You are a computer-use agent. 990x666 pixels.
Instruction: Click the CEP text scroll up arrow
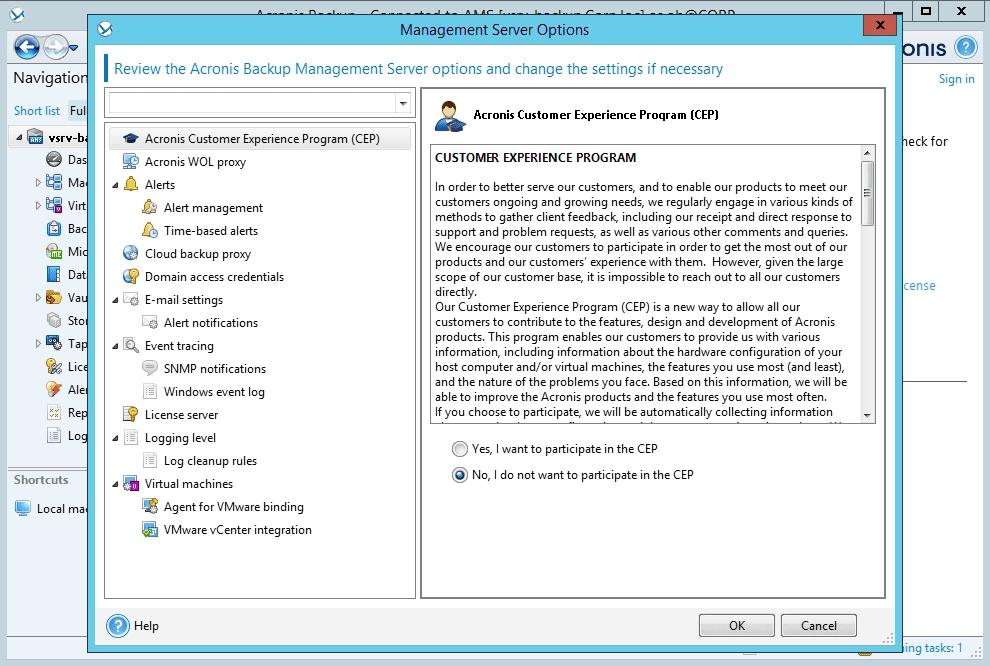click(867, 153)
